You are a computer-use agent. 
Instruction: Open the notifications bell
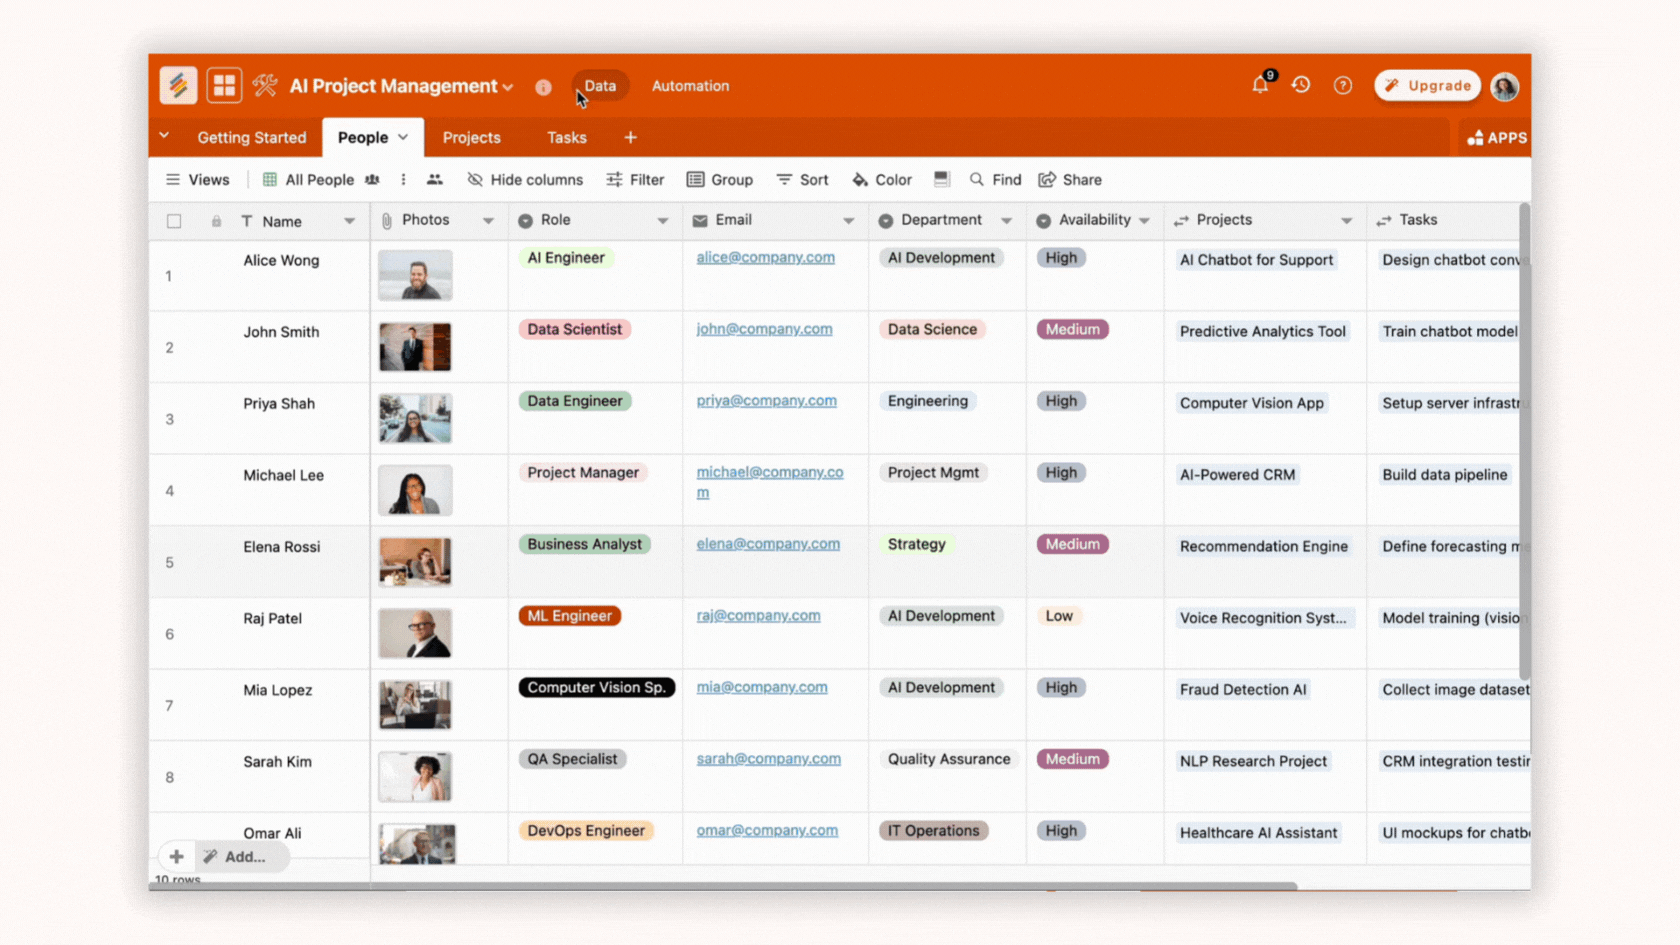pos(1260,86)
